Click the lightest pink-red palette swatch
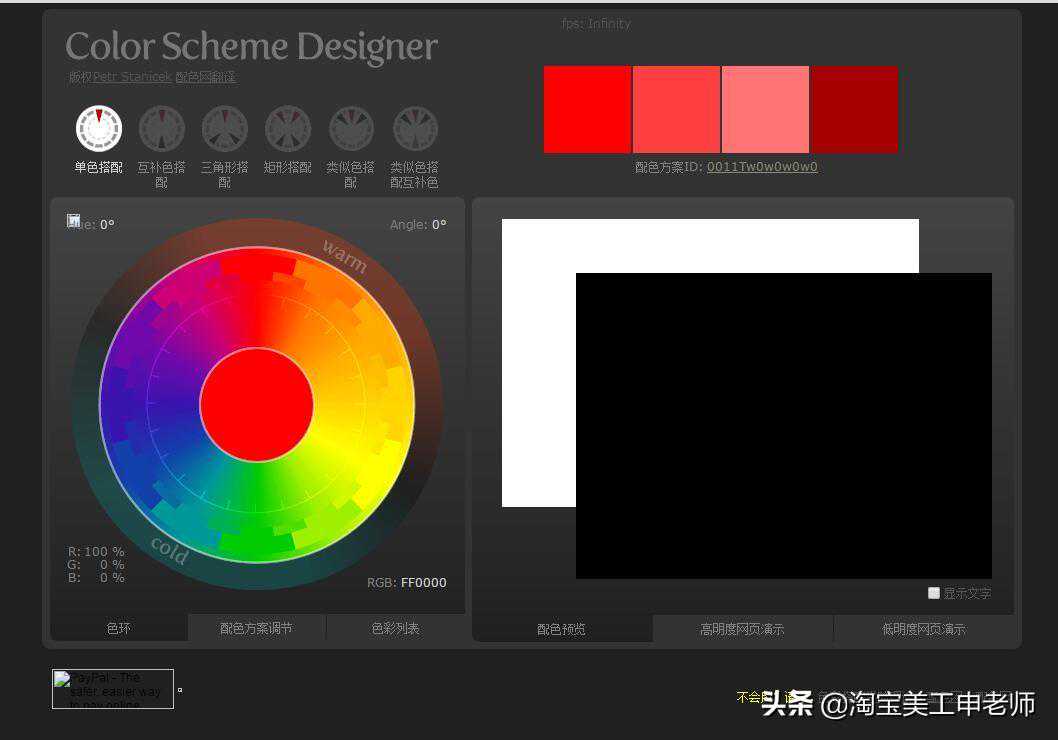The height and width of the screenshot is (740, 1058). pos(765,110)
